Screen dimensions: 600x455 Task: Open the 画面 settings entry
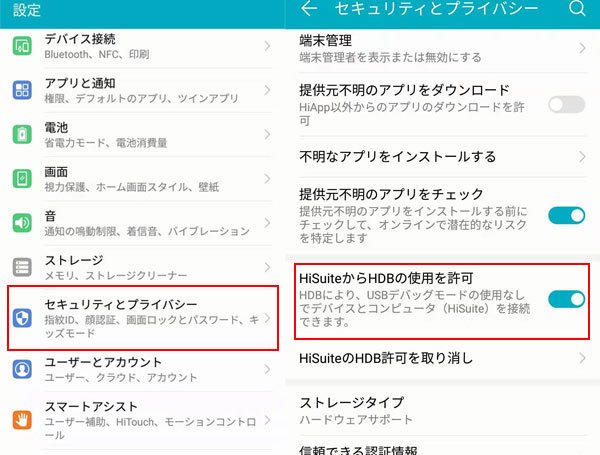[x=142, y=179]
